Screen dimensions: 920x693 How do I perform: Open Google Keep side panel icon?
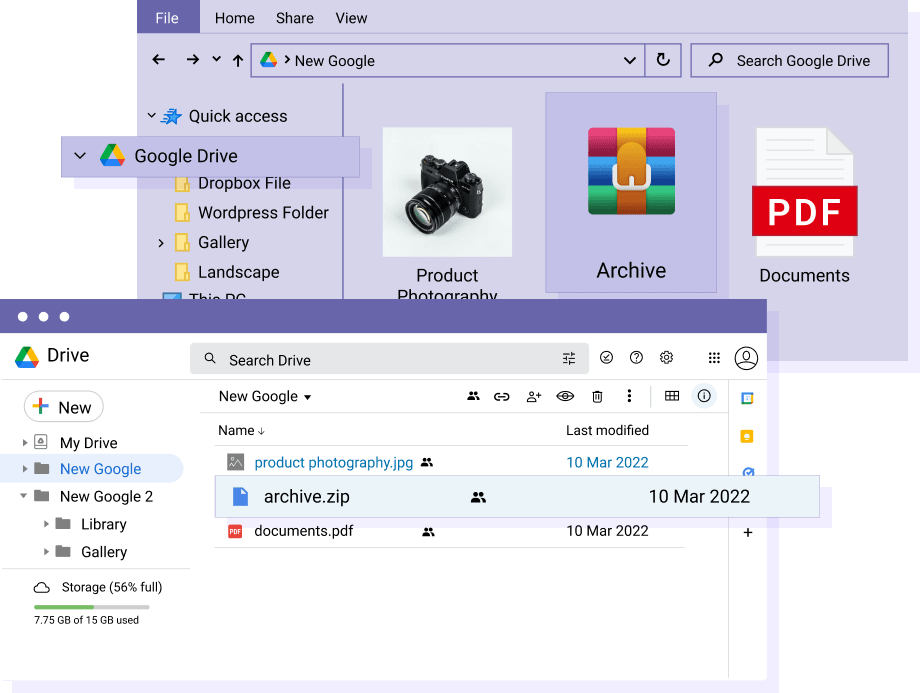[x=747, y=437]
